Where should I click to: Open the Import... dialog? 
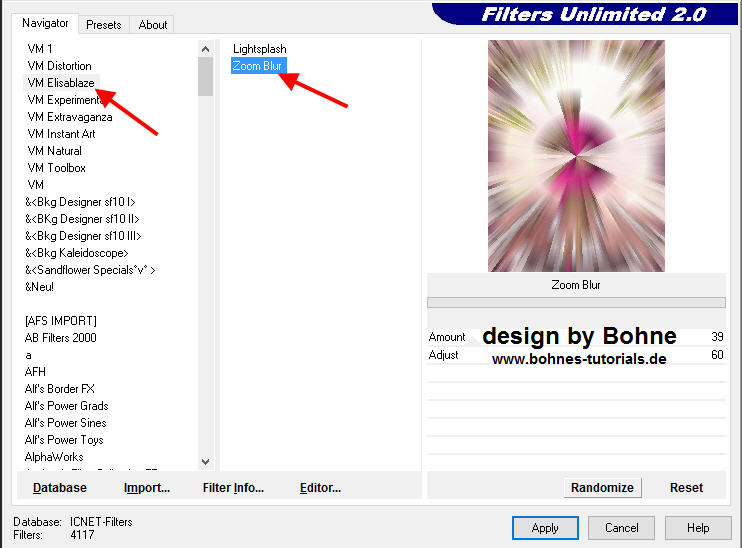pos(147,488)
